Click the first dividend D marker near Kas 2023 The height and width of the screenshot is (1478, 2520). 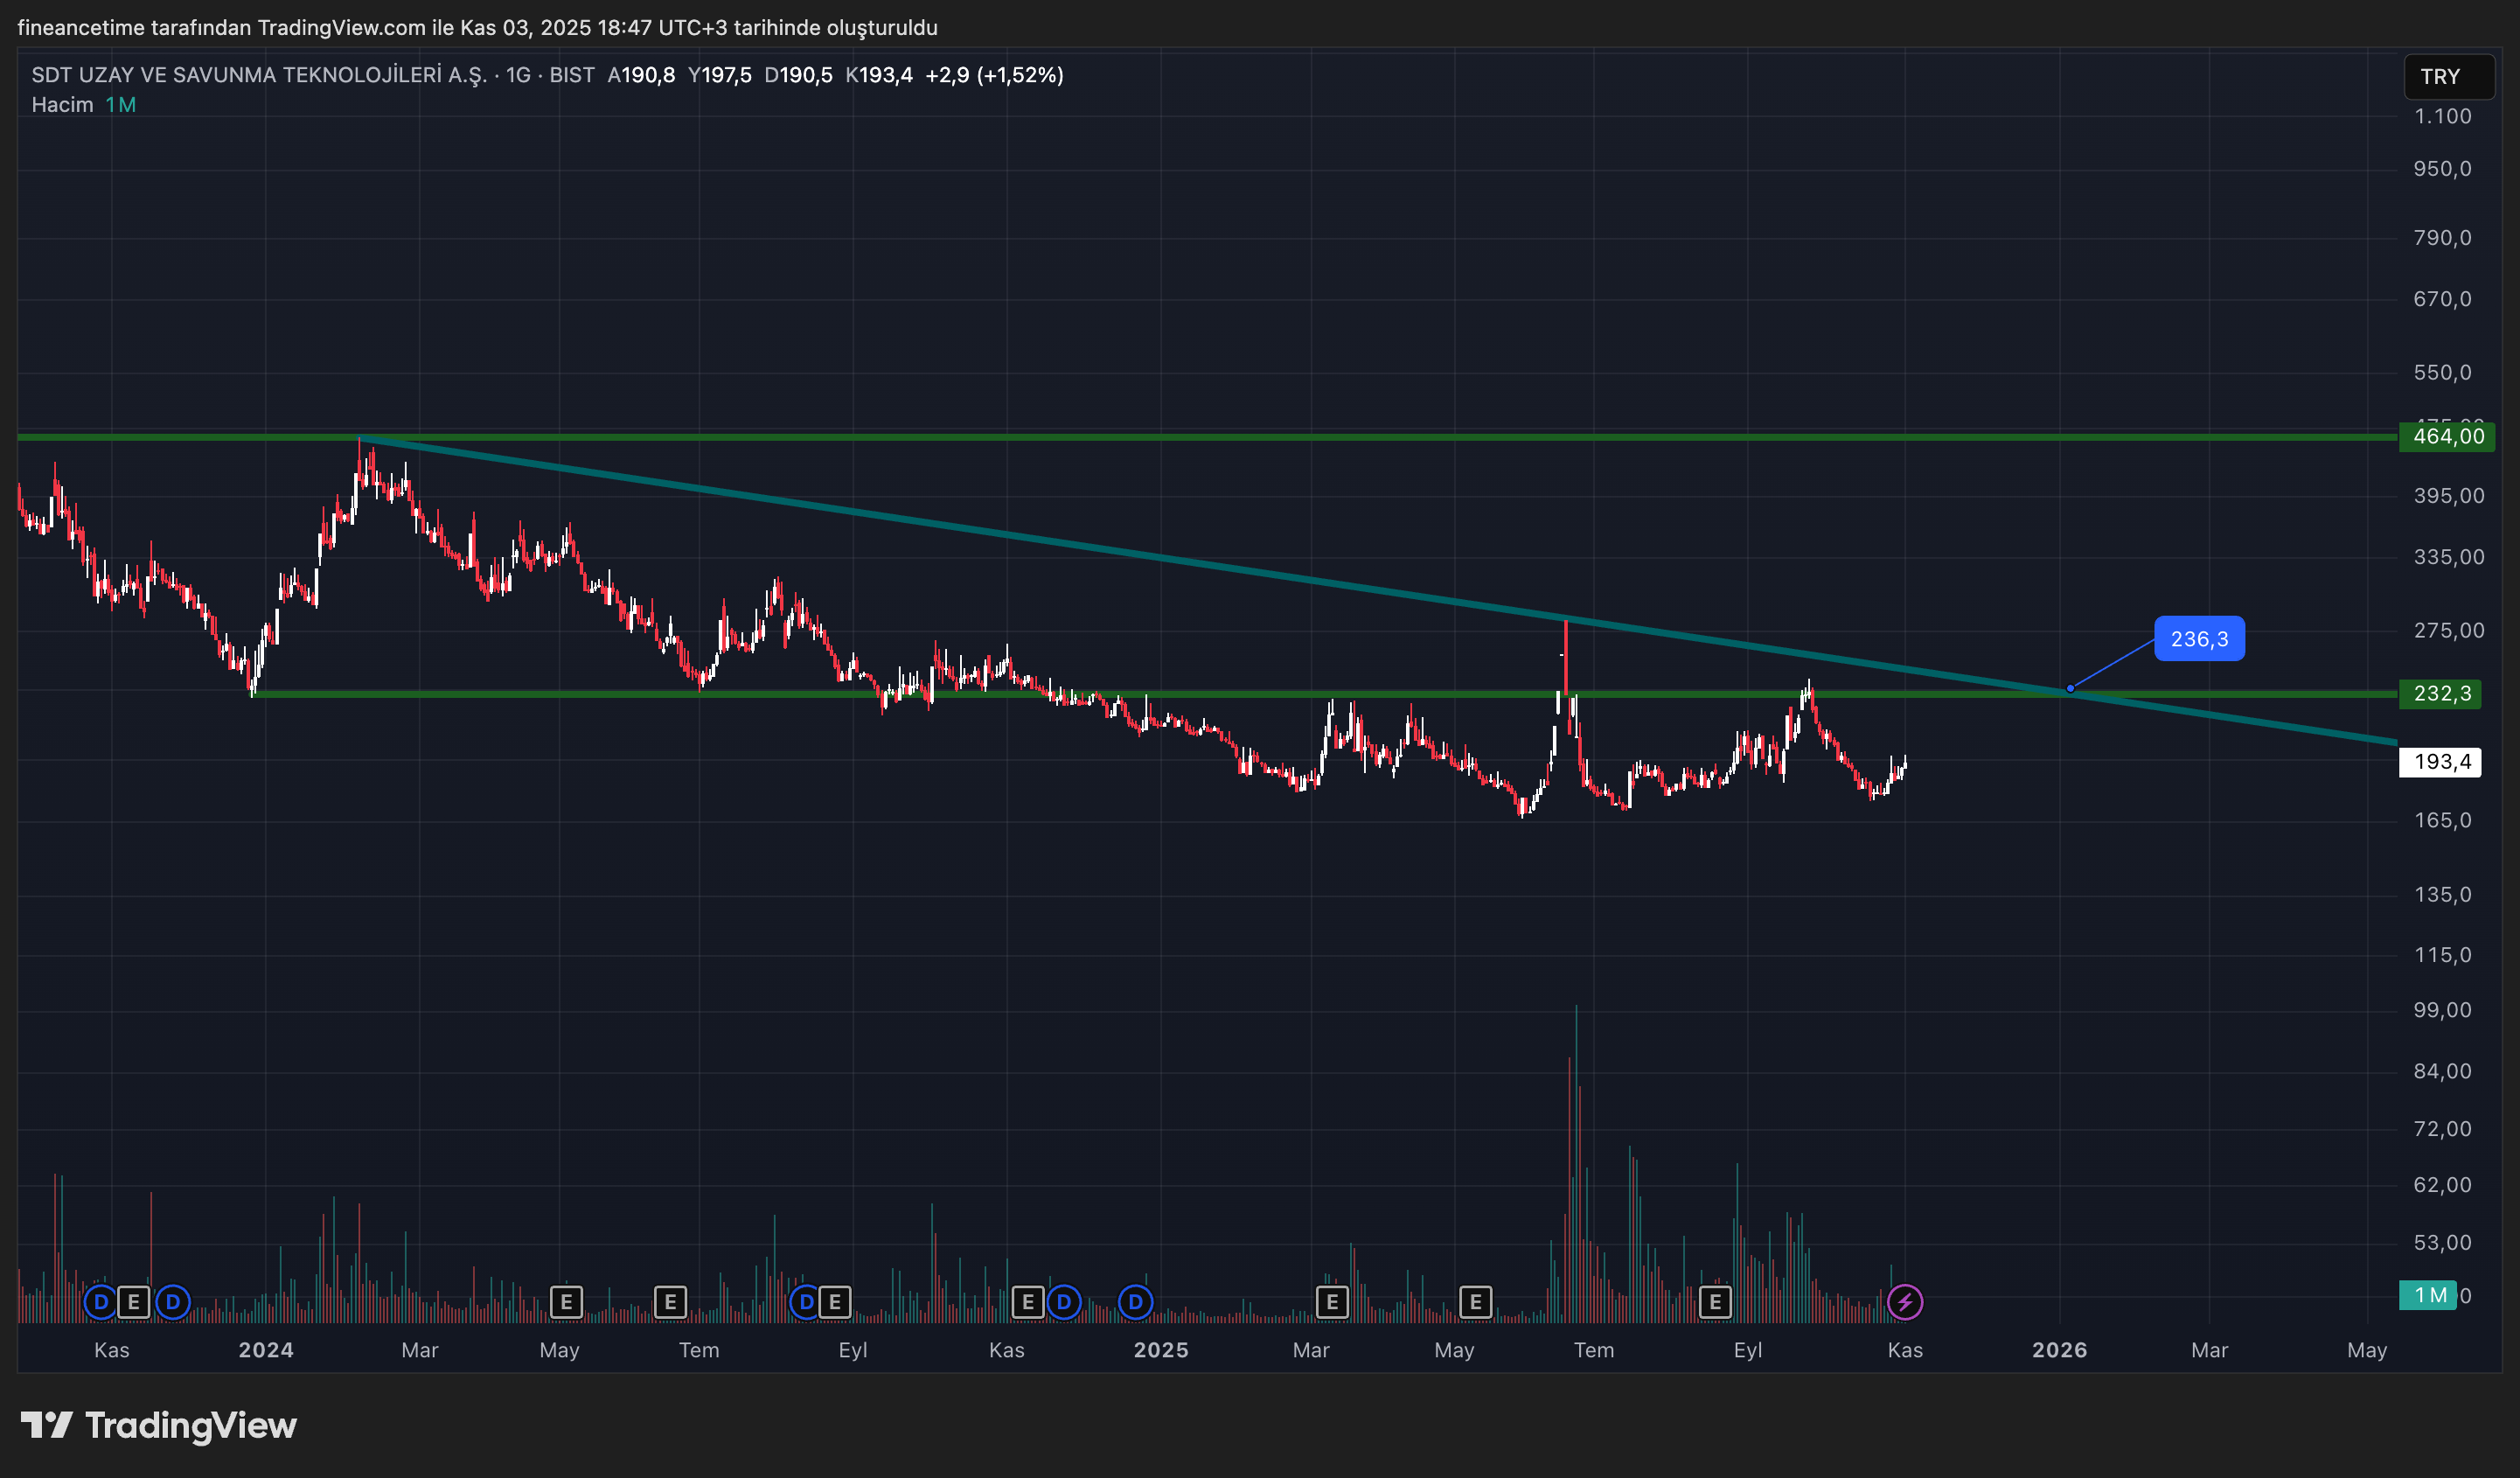pos(100,1302)
